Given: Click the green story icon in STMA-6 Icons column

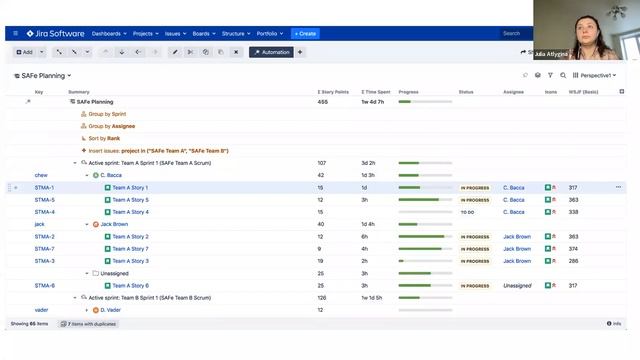Looking at the screenshot, I should (548, 285).
